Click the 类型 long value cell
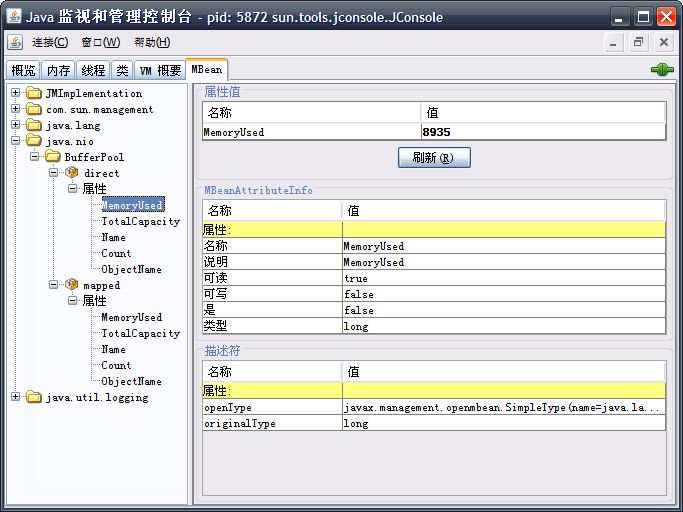683x512 pixels. click(x=504, y=326)
